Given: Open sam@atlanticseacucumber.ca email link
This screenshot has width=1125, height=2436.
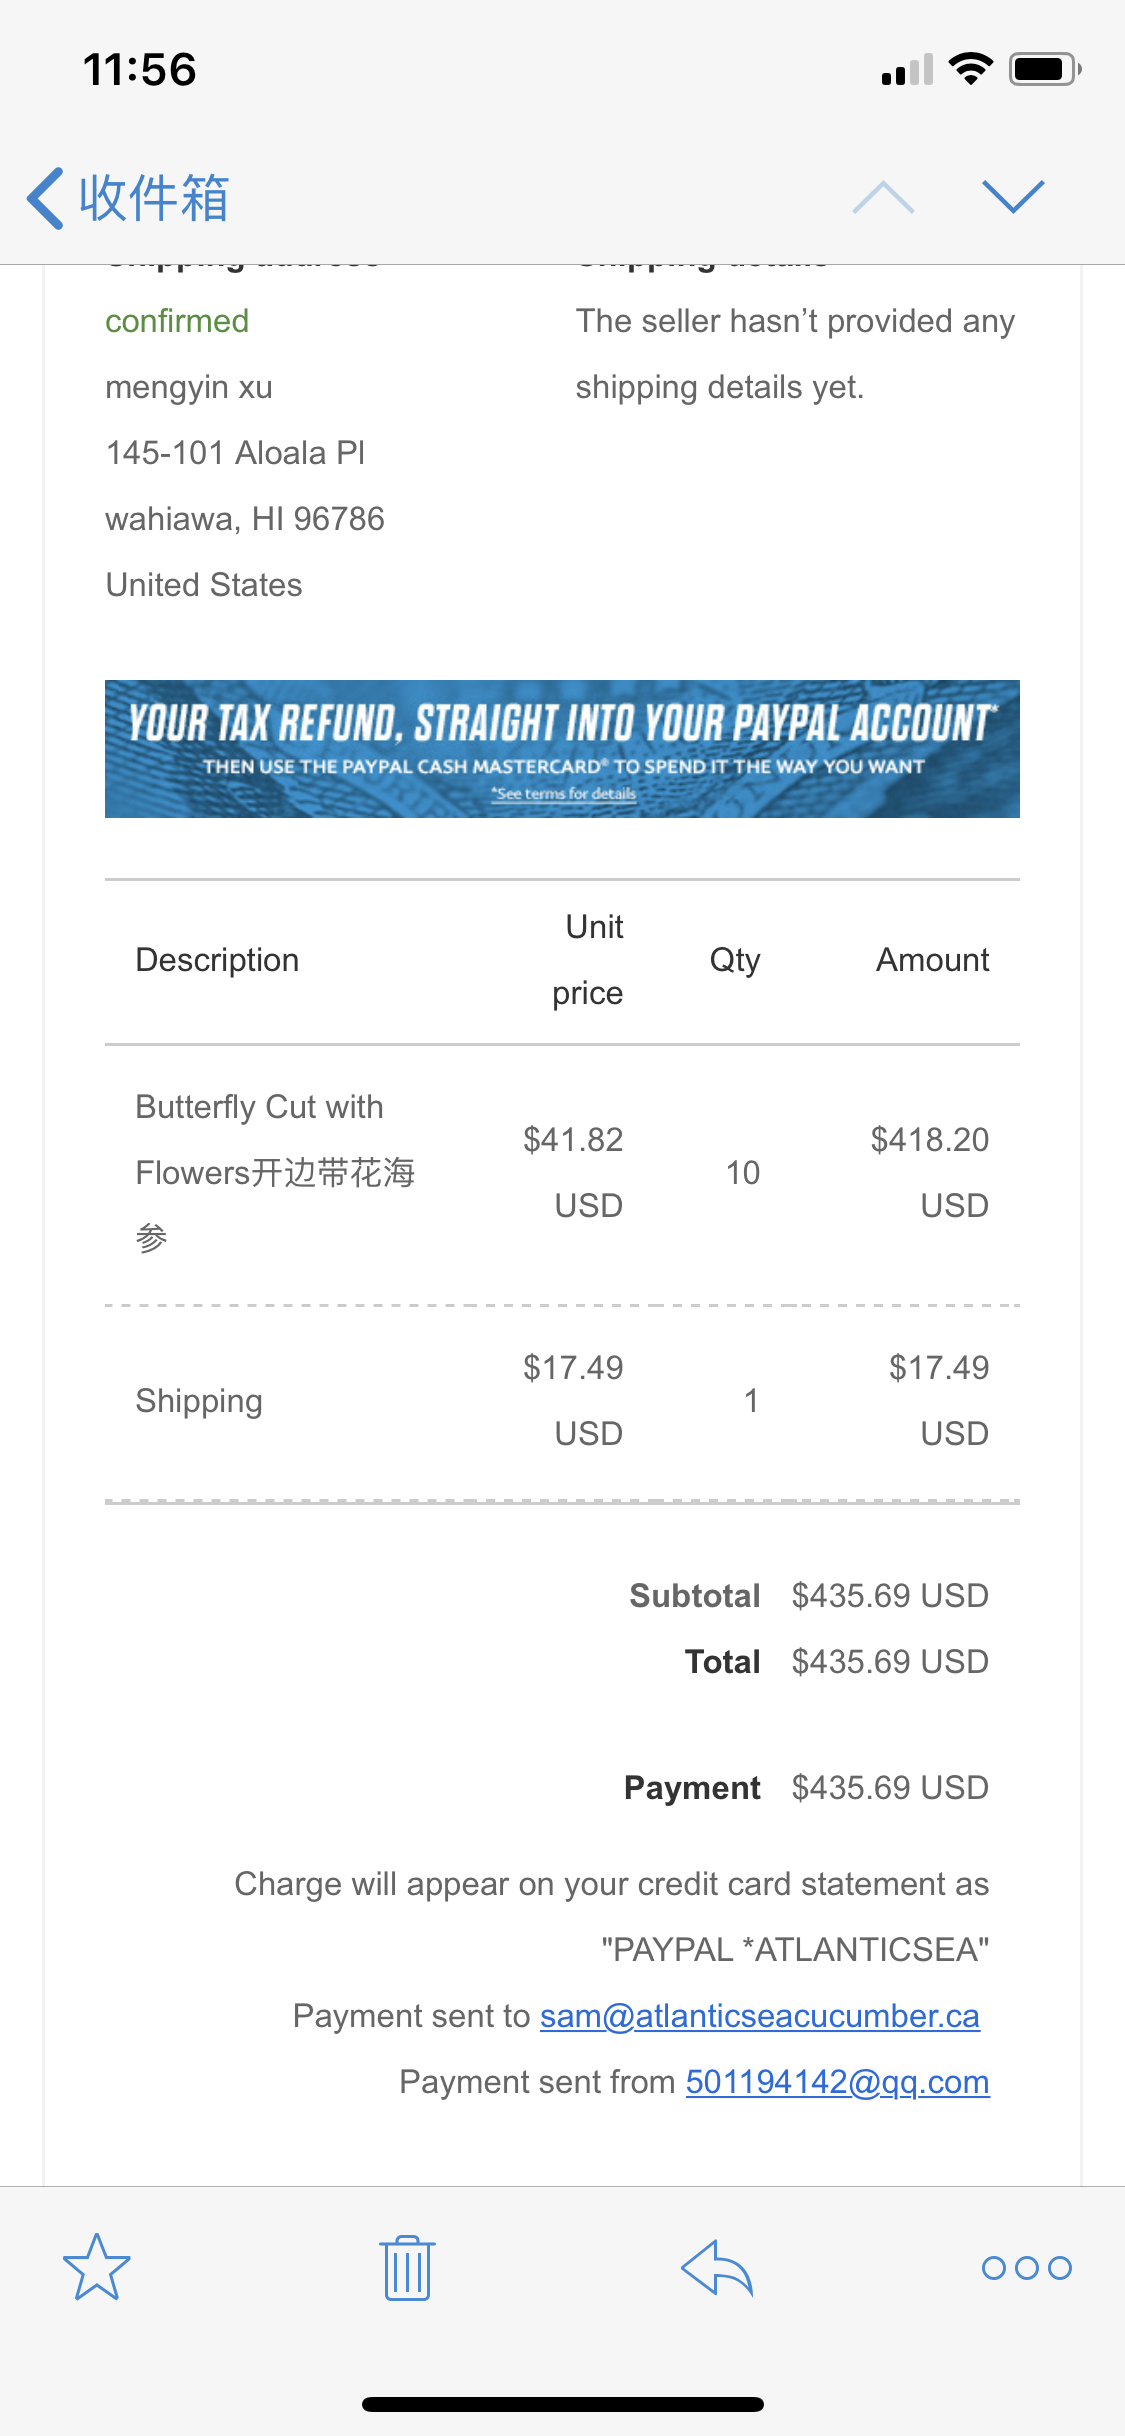Looking at the screenshot, I should point(759,2016).
